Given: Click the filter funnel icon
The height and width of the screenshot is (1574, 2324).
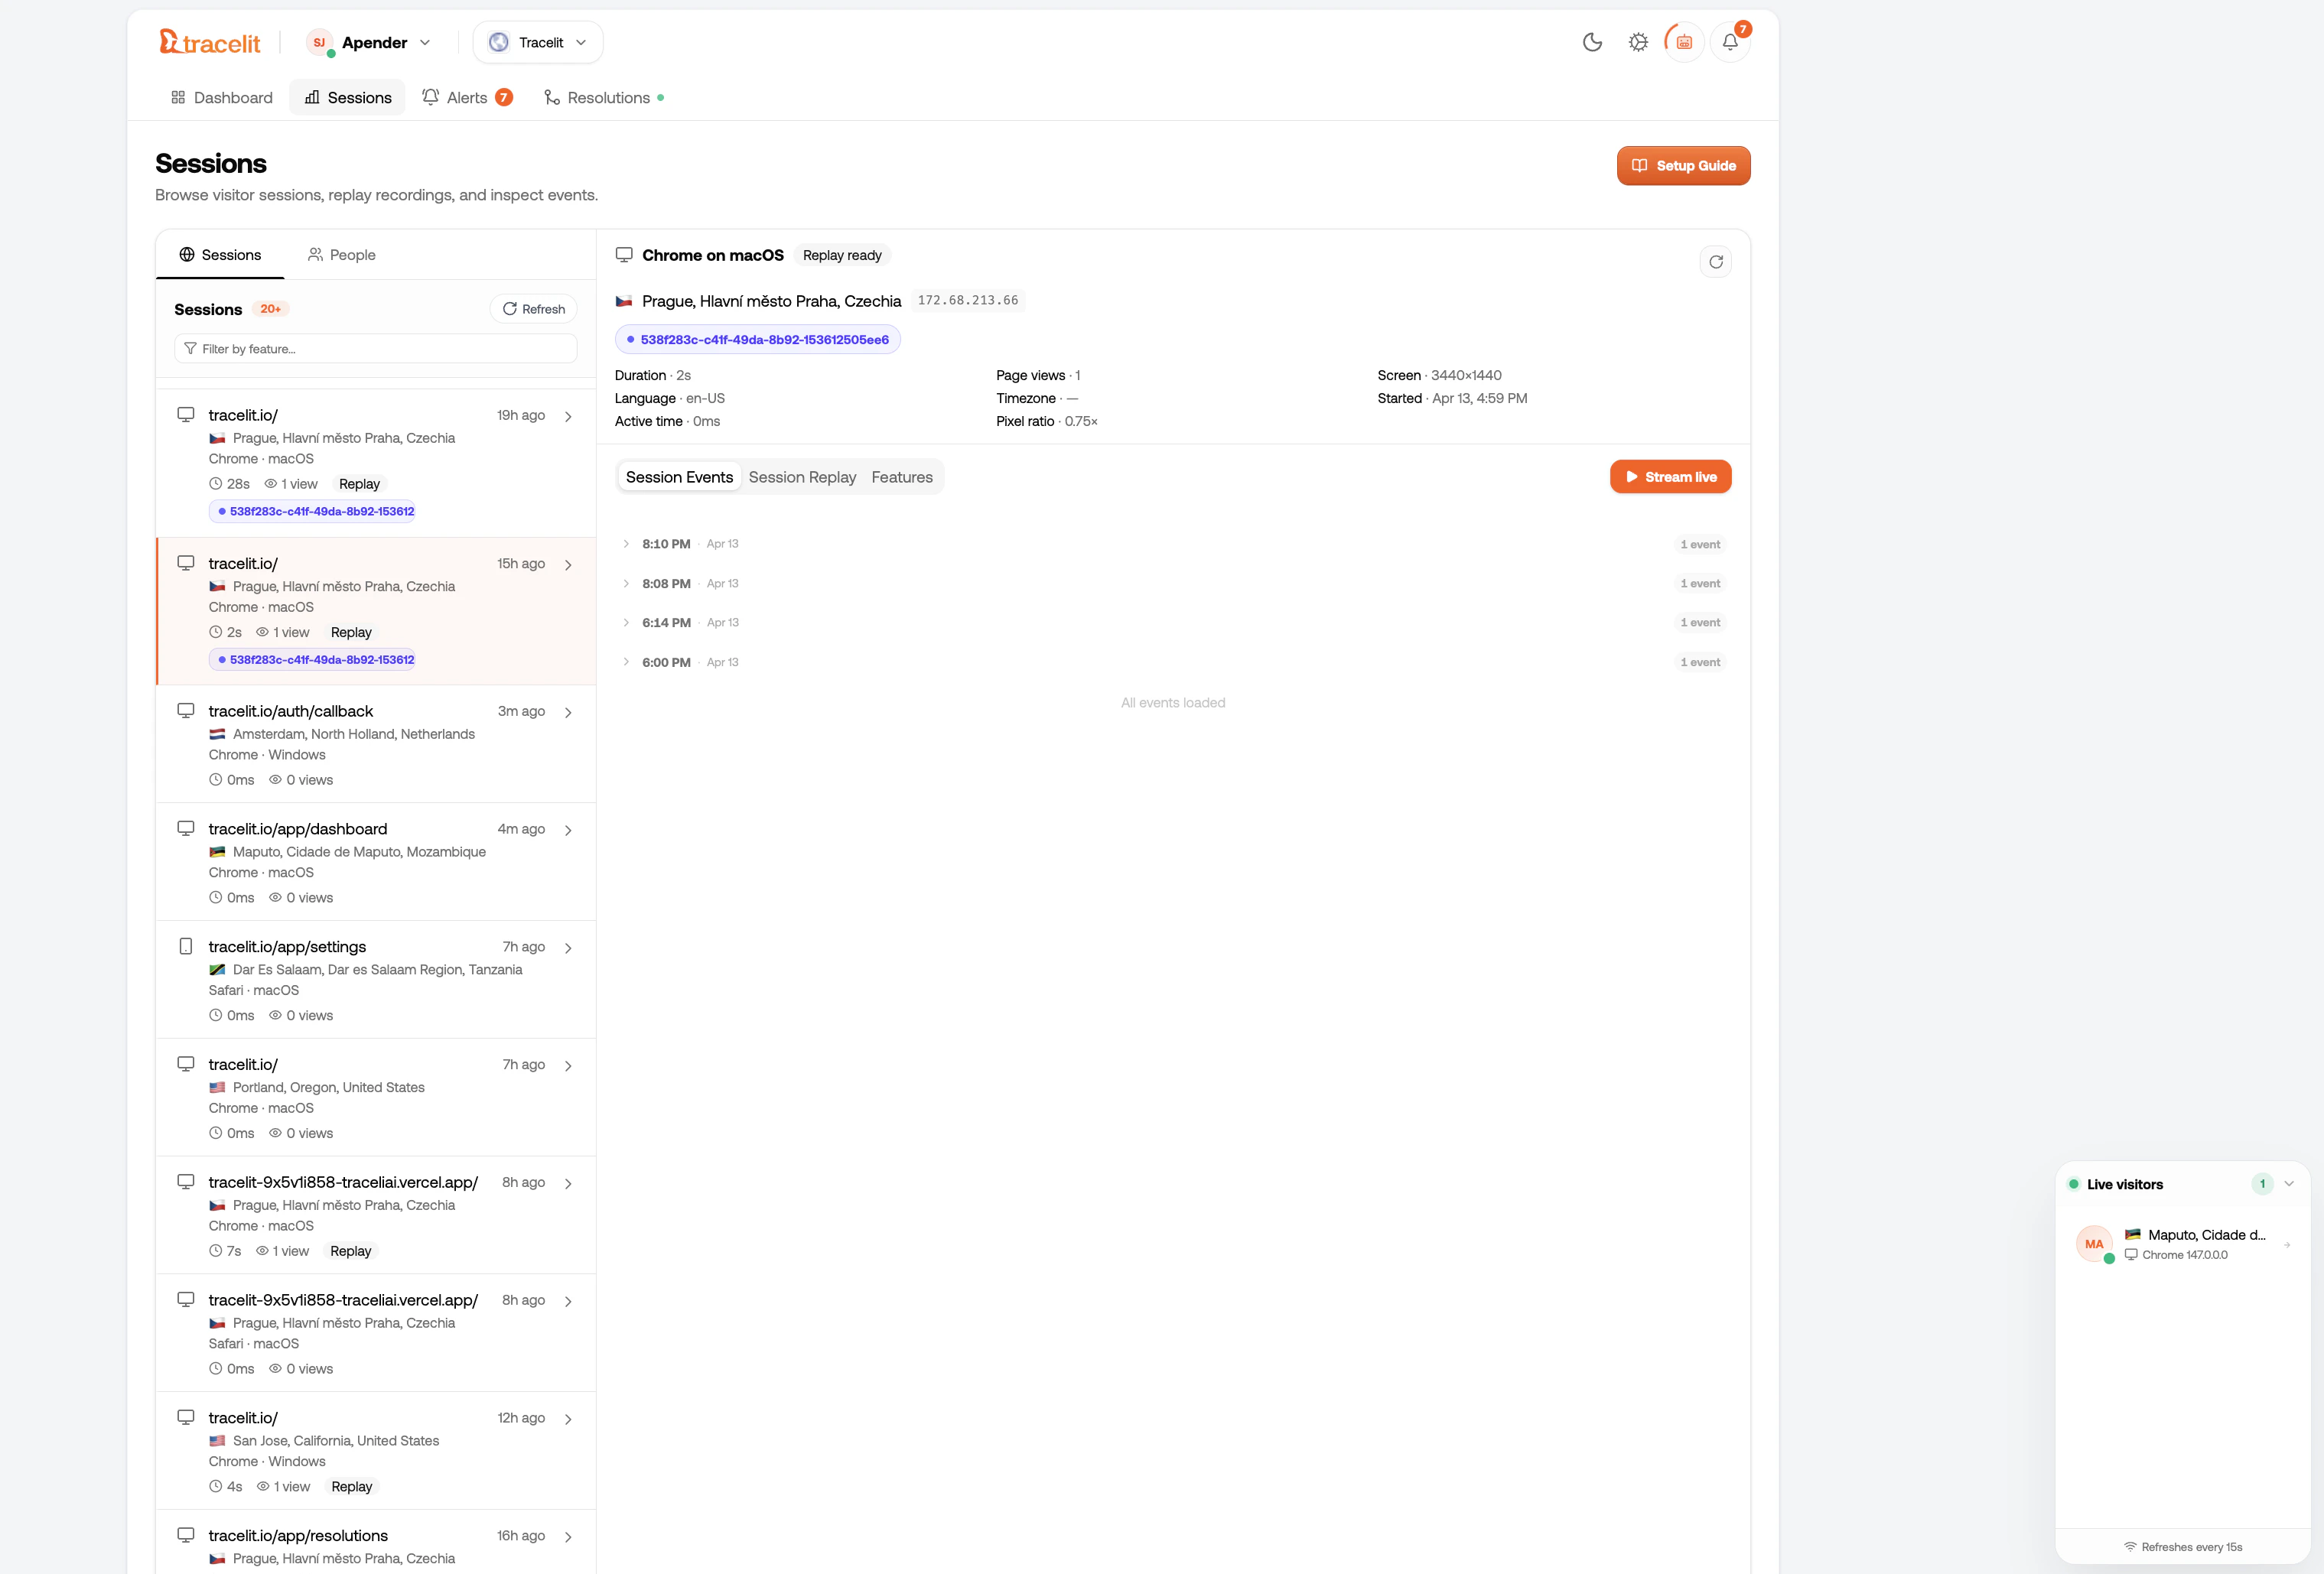Looking at the screenshot, I should click(x=190, y=349).
